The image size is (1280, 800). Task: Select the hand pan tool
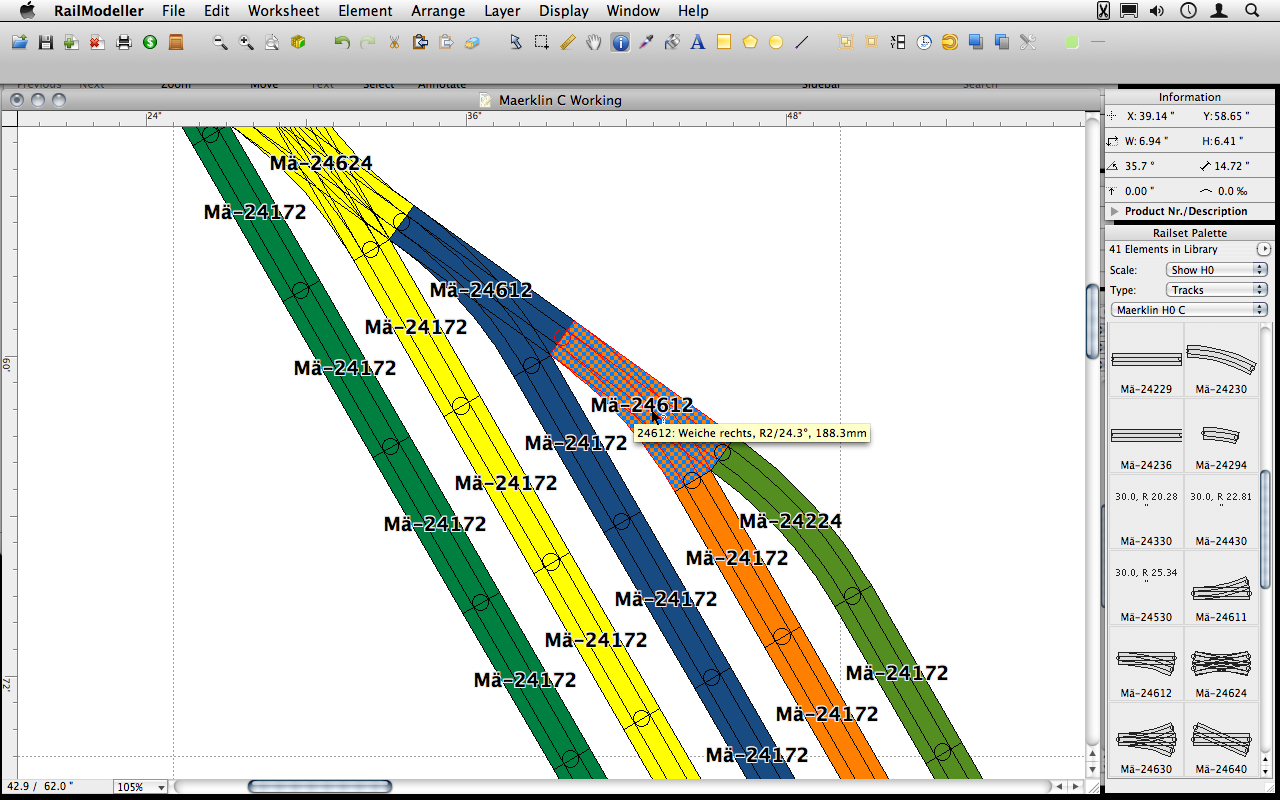(x=594, y=42)
